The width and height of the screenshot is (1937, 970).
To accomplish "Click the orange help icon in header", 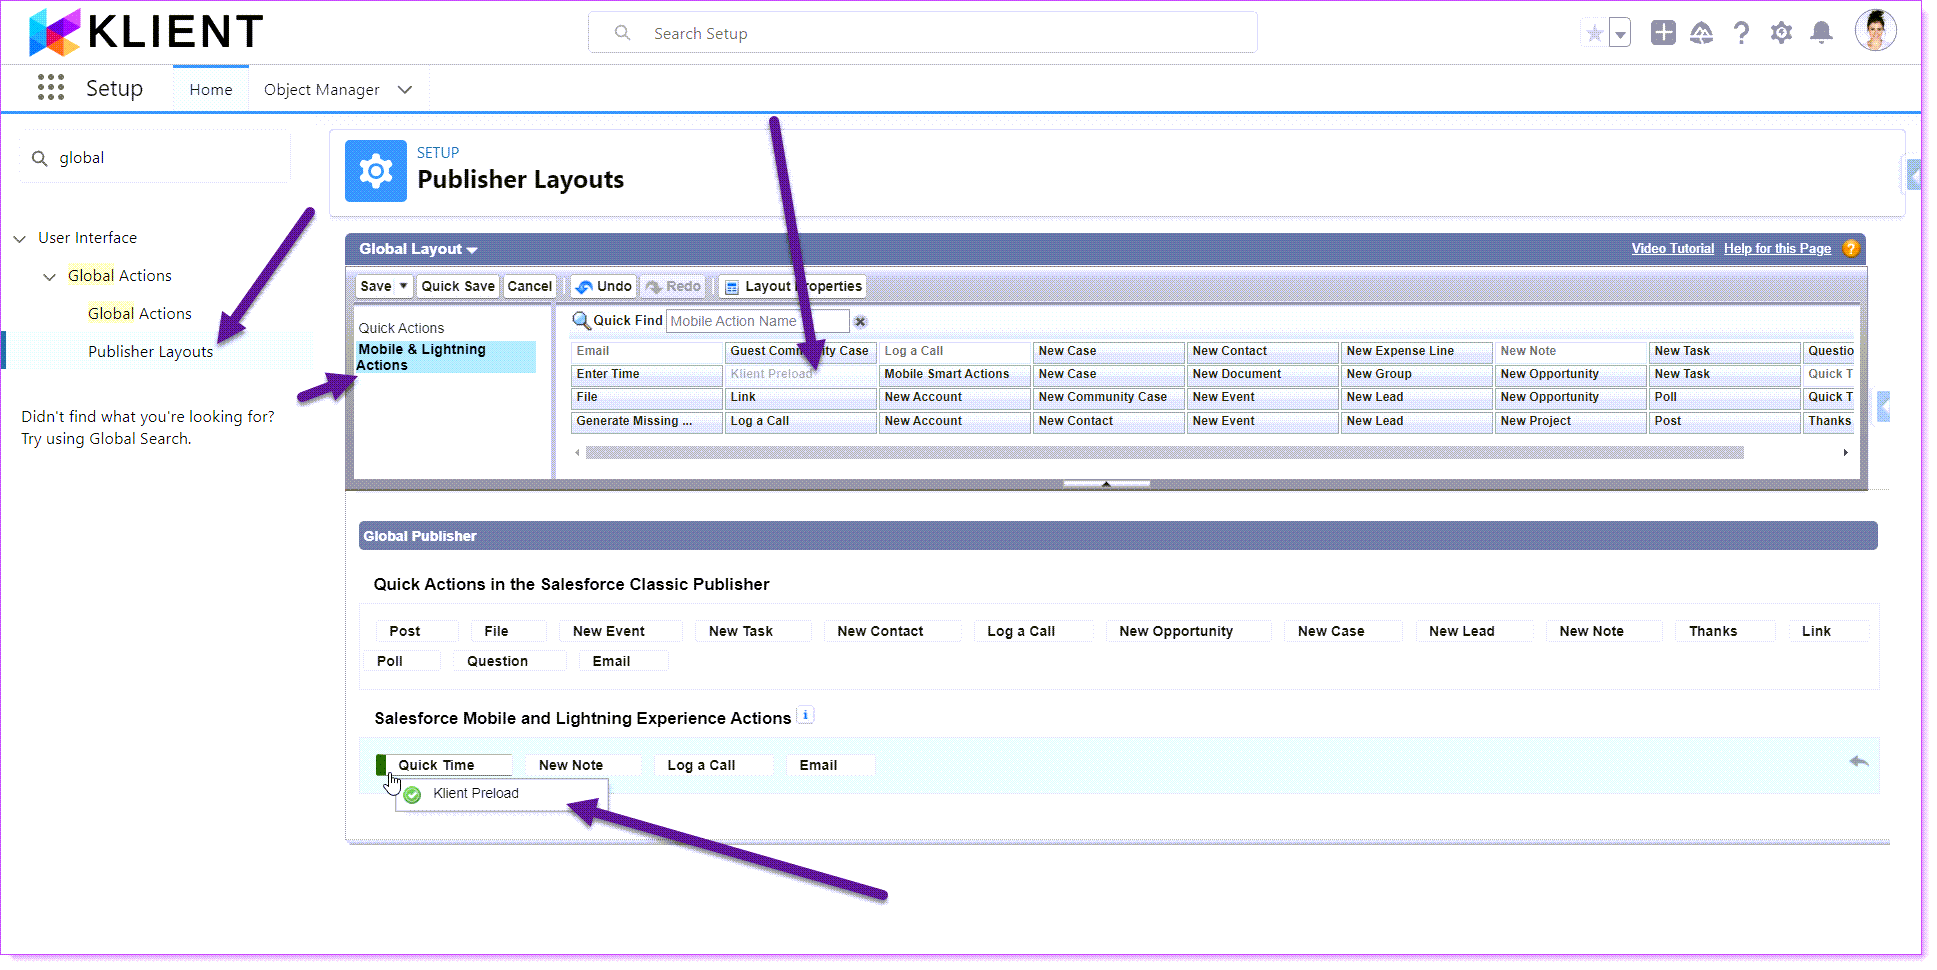I will click(x=1851, y=249).
